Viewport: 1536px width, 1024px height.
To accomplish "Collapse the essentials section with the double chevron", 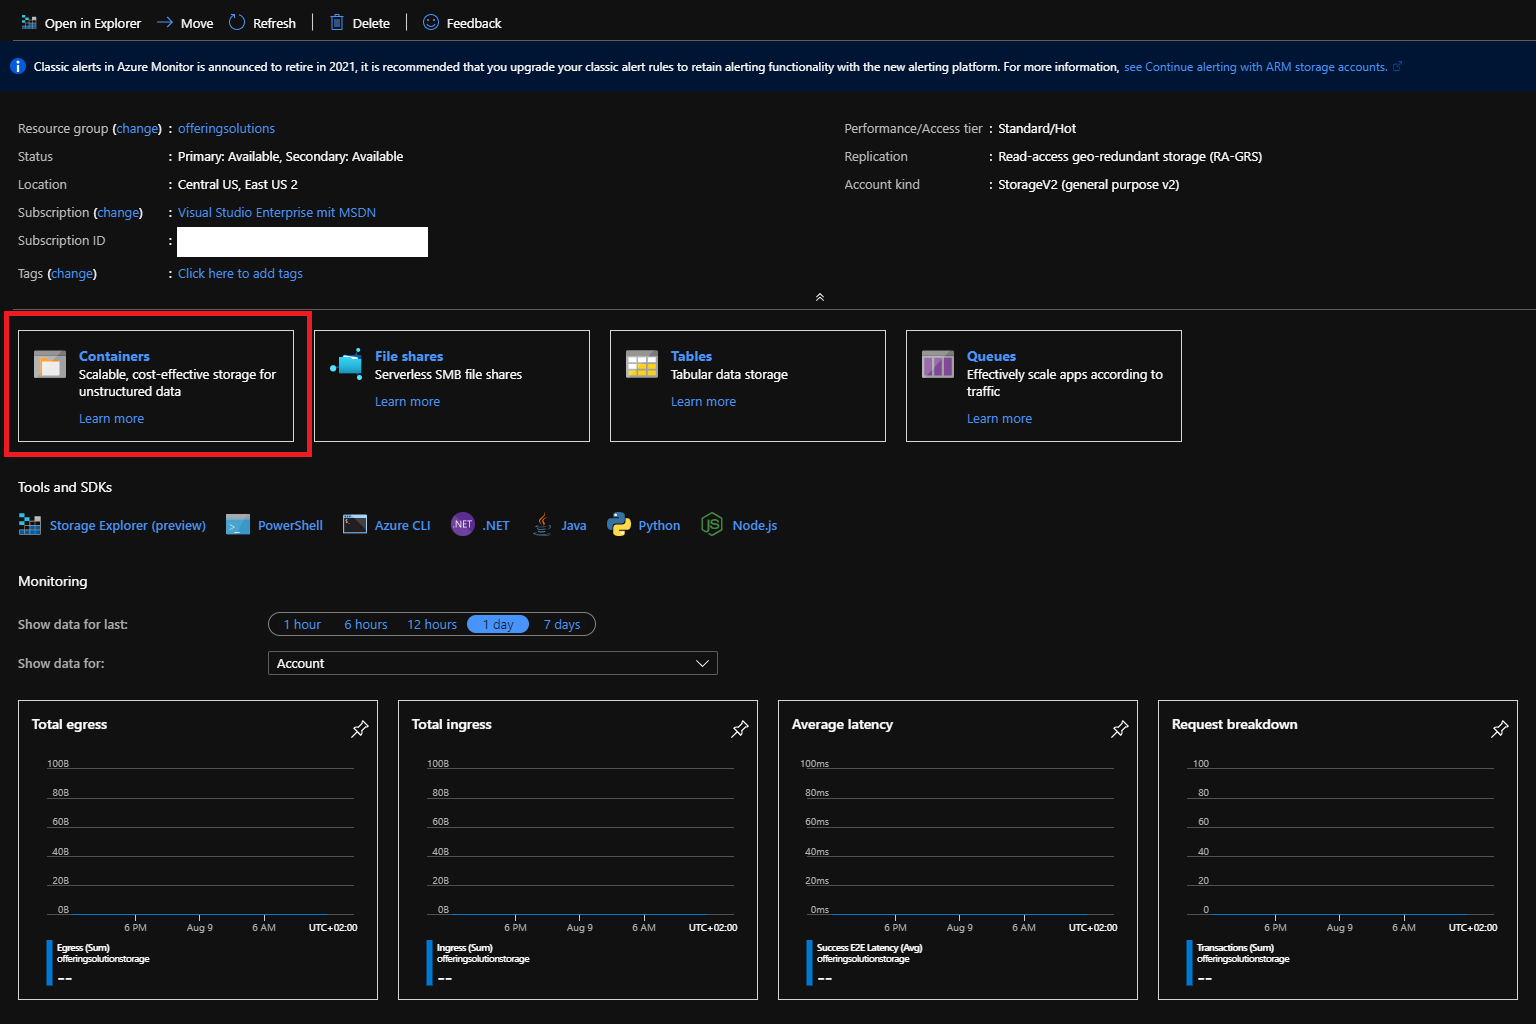I will [820, 297].
